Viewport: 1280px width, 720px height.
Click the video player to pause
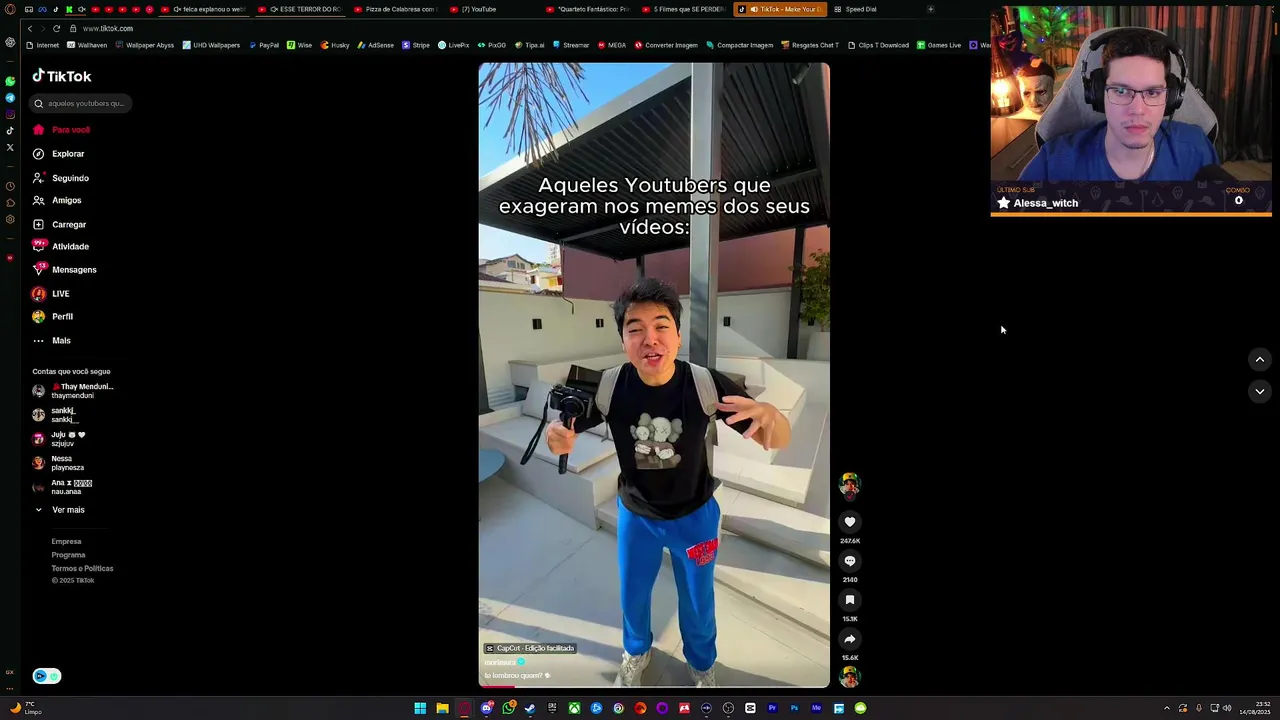(654, 375)
